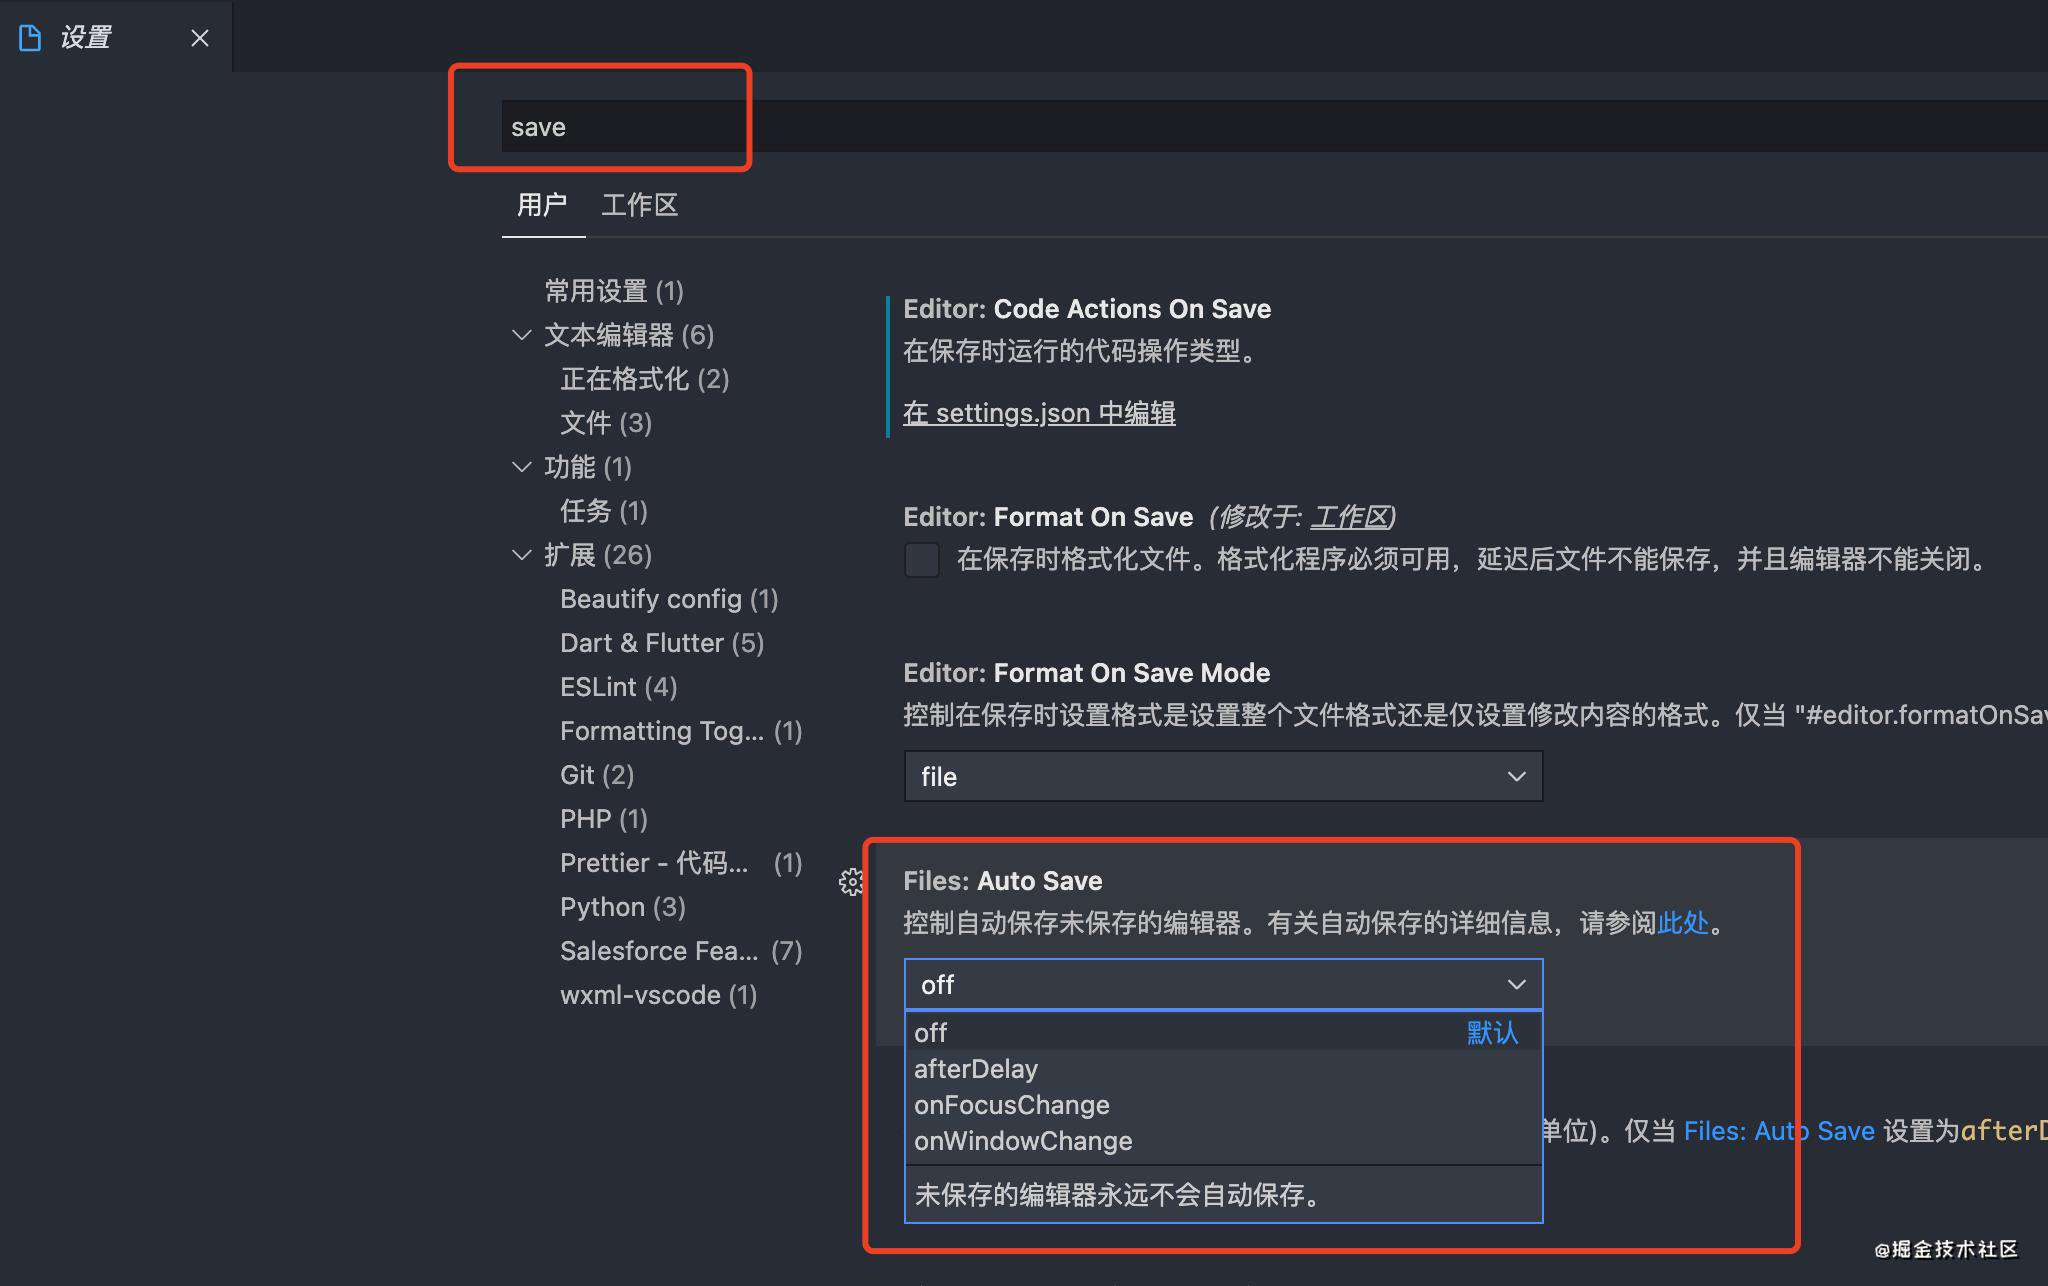Select 常用设置 (1) in the settings tree
Viewport: 2048px width, 1286px height.
[x=614, y=291]
